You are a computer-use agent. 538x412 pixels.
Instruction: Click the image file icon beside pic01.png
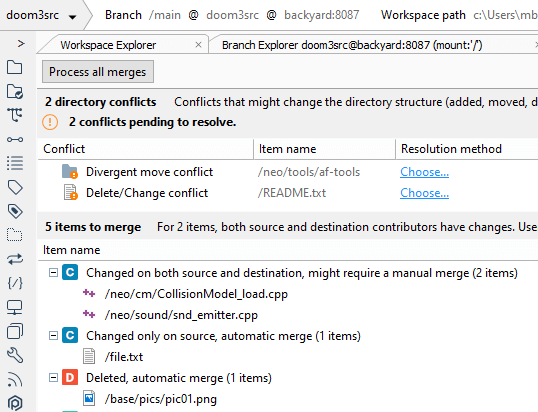[89, 398]
